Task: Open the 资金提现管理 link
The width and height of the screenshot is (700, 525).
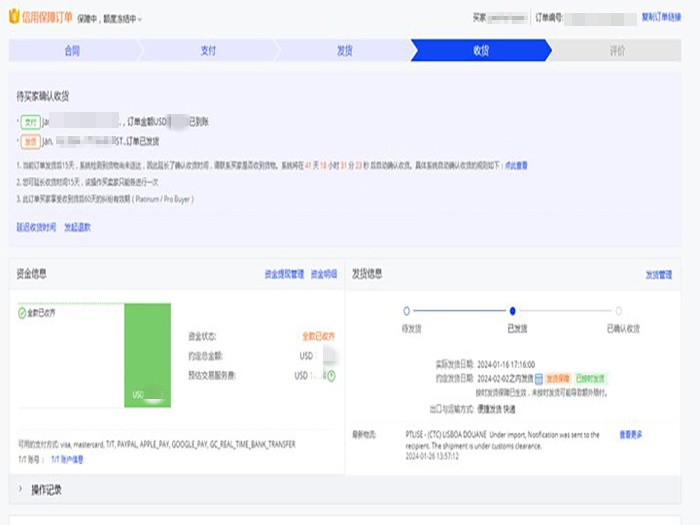Action: pyautogui.click(x=284, y=273)
